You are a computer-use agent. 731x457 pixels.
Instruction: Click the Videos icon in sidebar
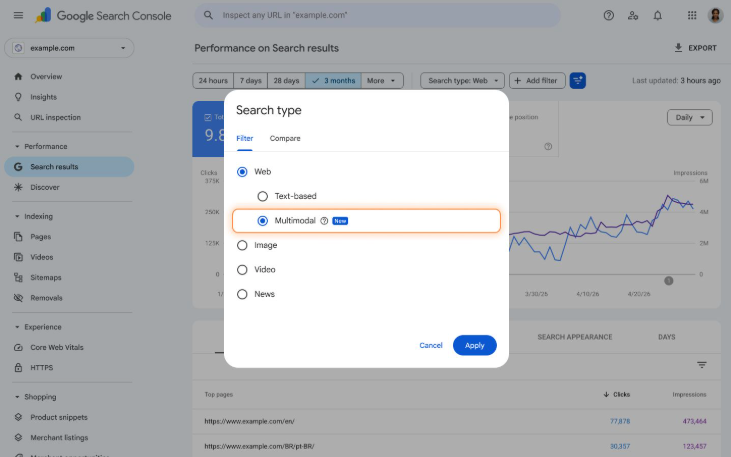(x=18, y=257)
